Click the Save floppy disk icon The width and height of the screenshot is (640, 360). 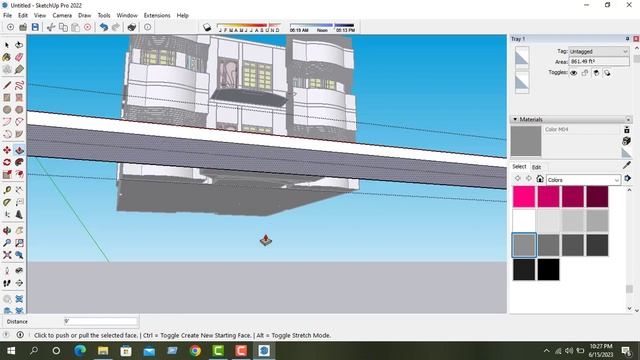(35, 27)
